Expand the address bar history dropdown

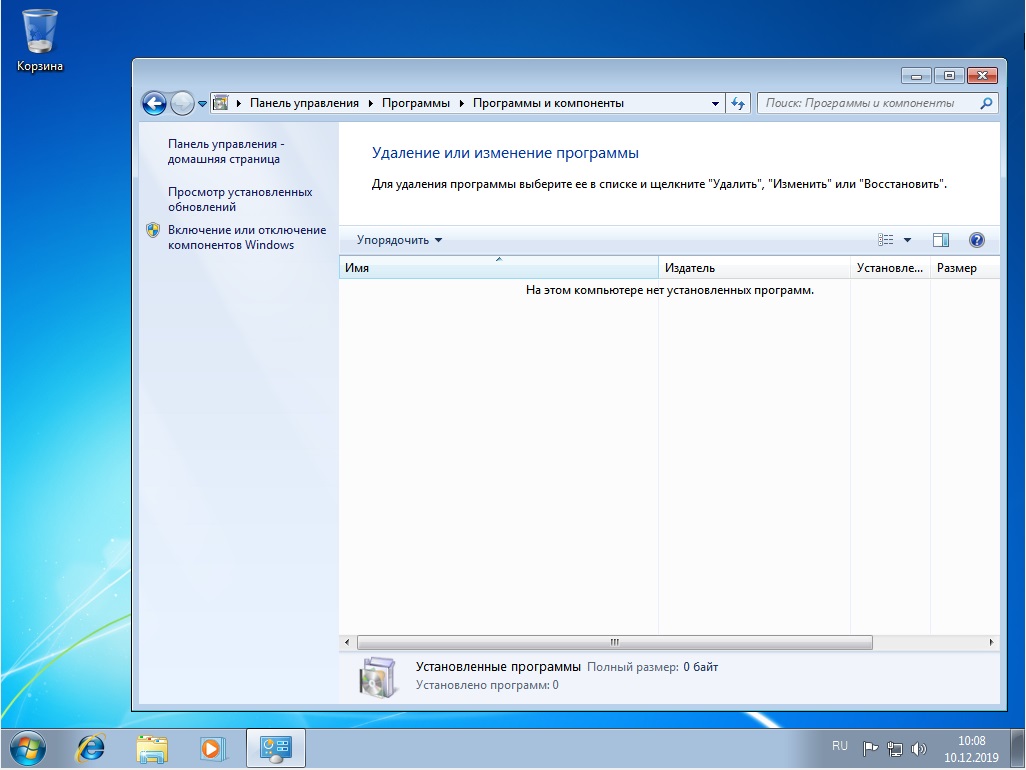[715, 103]
